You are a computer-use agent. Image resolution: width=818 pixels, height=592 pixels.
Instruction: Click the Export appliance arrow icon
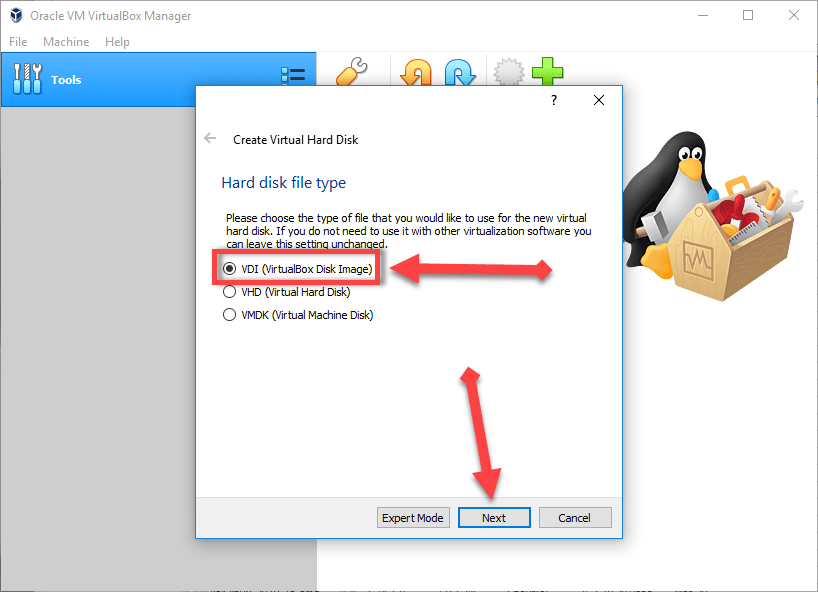[459, 74]
